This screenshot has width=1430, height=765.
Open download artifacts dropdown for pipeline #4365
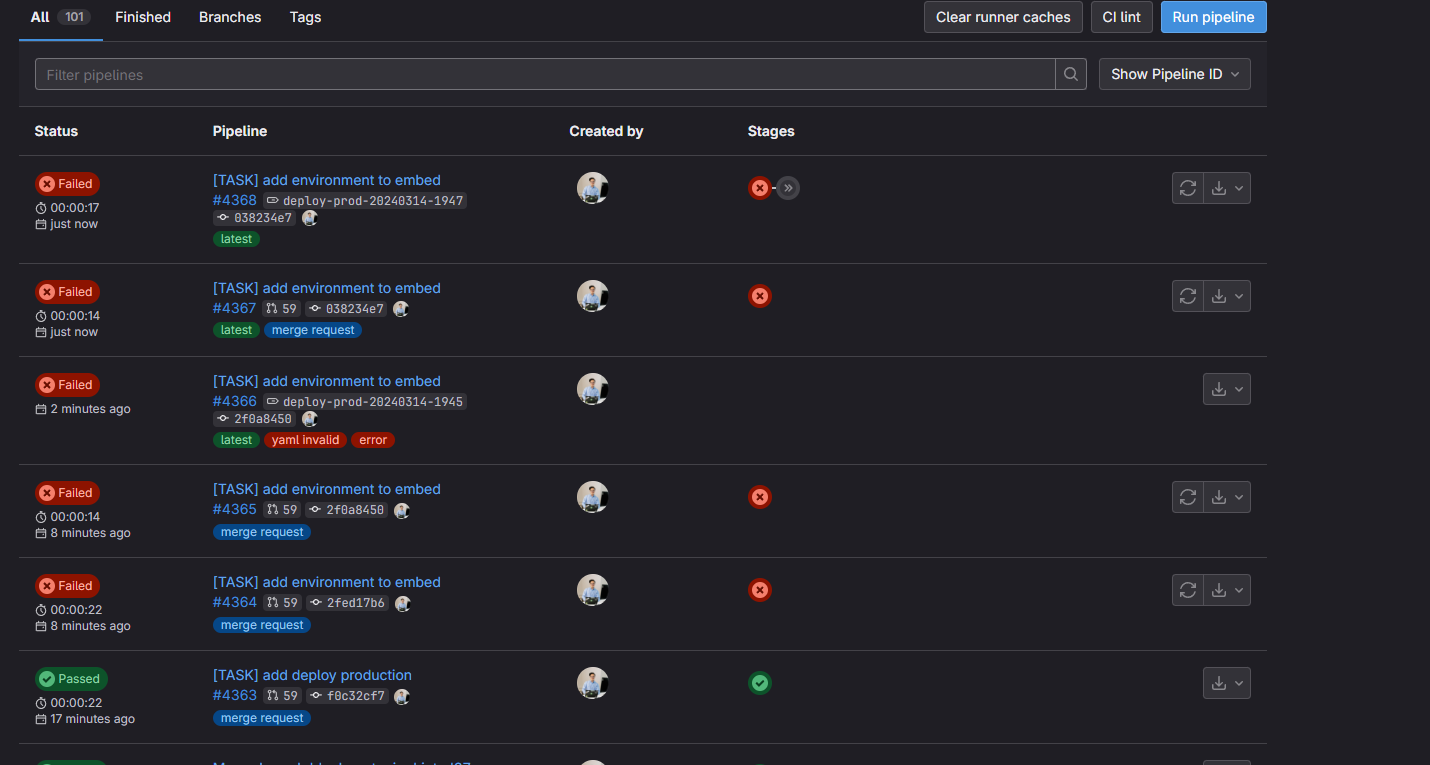tap(1227, 497)
